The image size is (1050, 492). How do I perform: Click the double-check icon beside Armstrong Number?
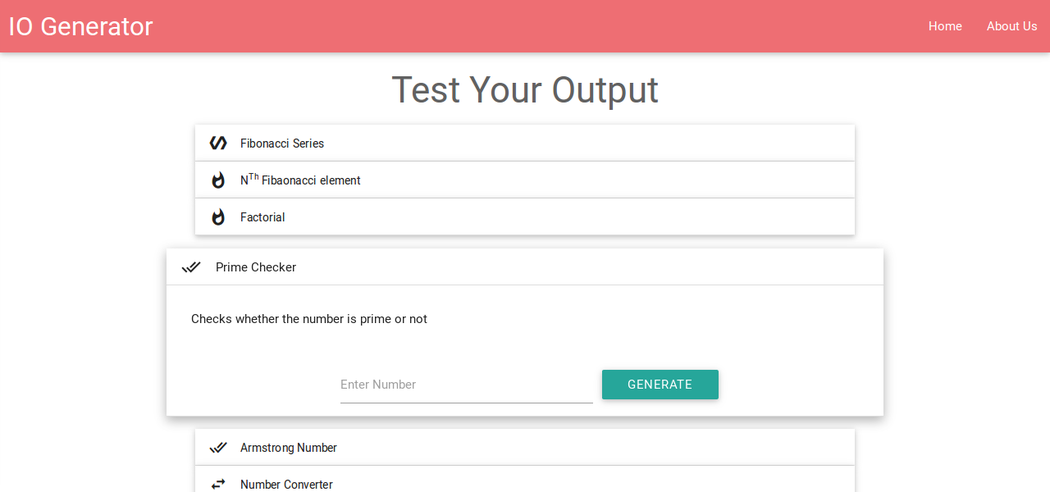218,447
